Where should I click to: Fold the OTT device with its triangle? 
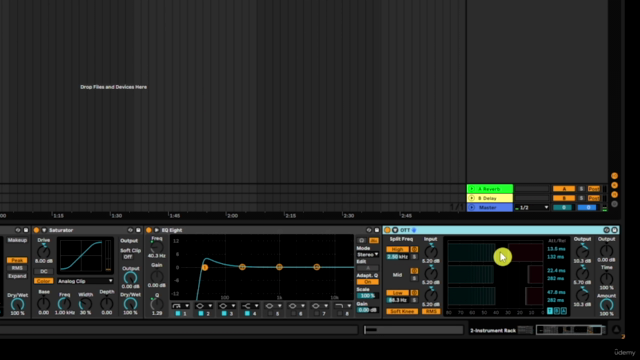coord(395,230)
